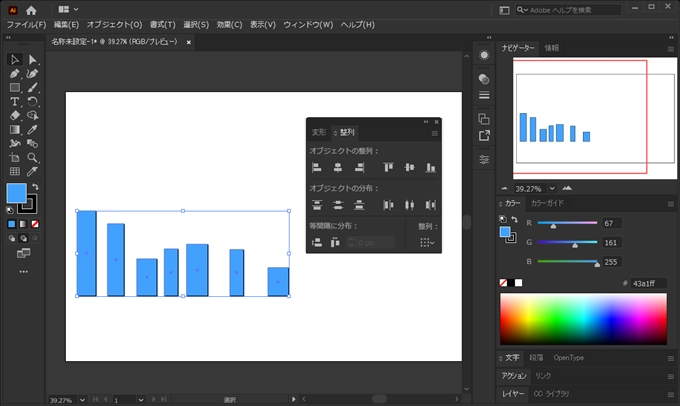The height and width of the screenshot is (406, 680).
Task: Pick a color from the spectrum bar
Action: pos(583,319)
